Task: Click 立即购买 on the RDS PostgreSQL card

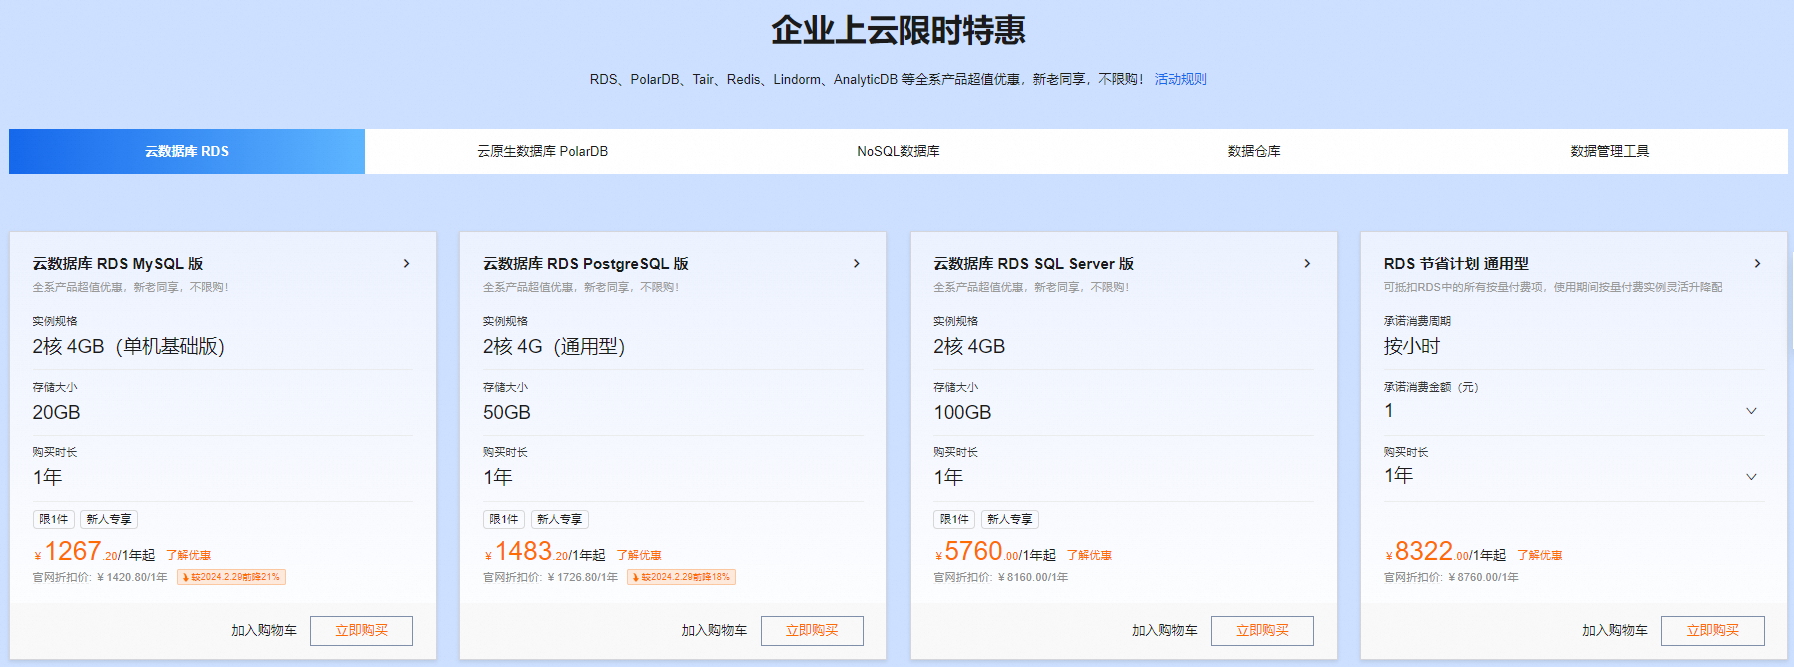Action: [x=812, y=631]
